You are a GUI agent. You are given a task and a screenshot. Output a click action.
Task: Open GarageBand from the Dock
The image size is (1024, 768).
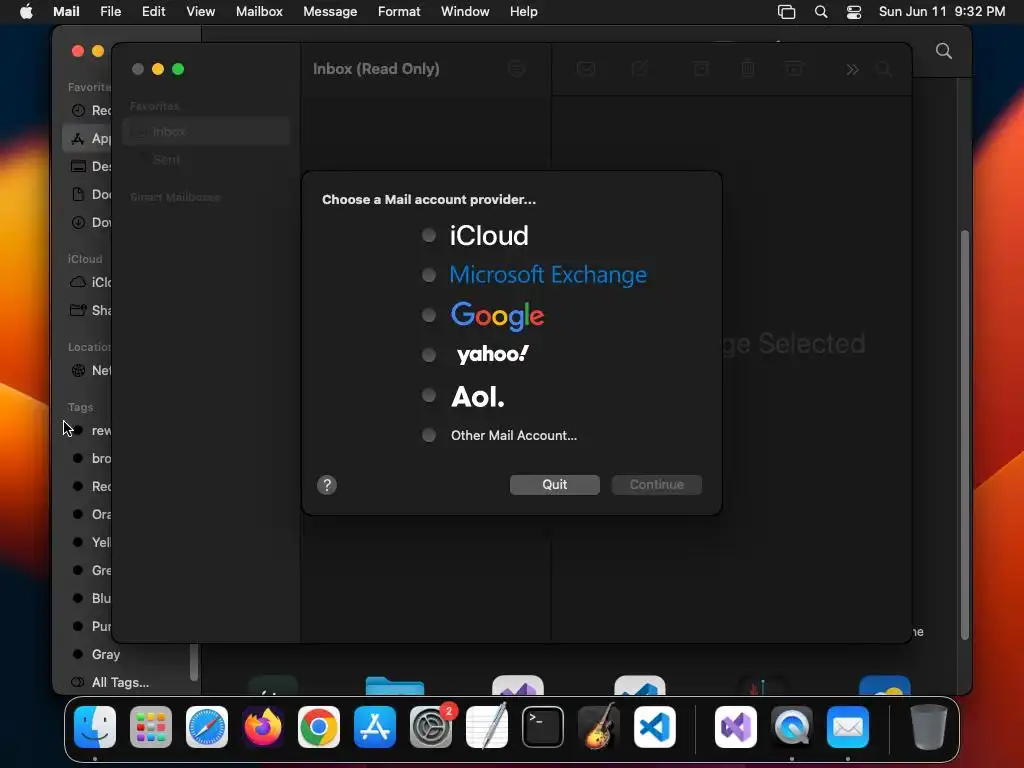[x=599, y=727]
